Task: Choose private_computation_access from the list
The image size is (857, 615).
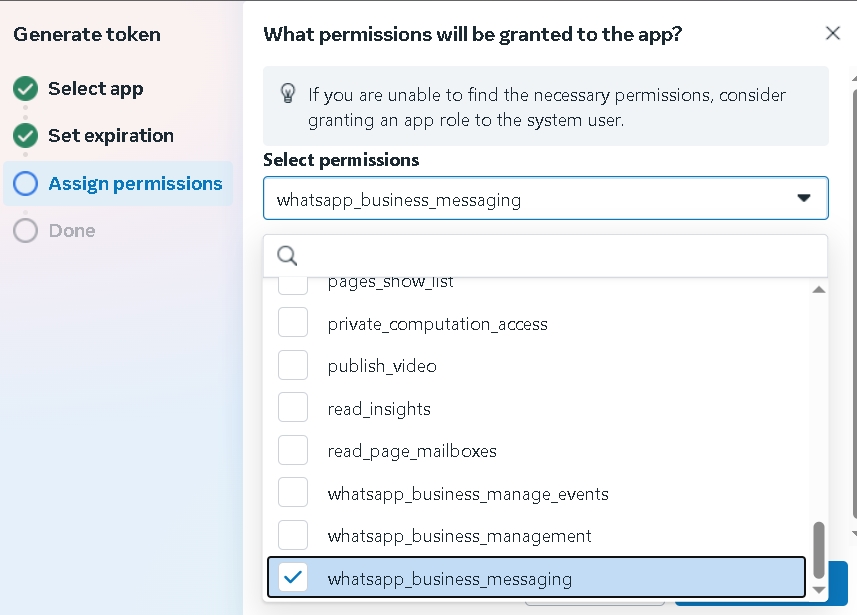Action: [437, 324]
